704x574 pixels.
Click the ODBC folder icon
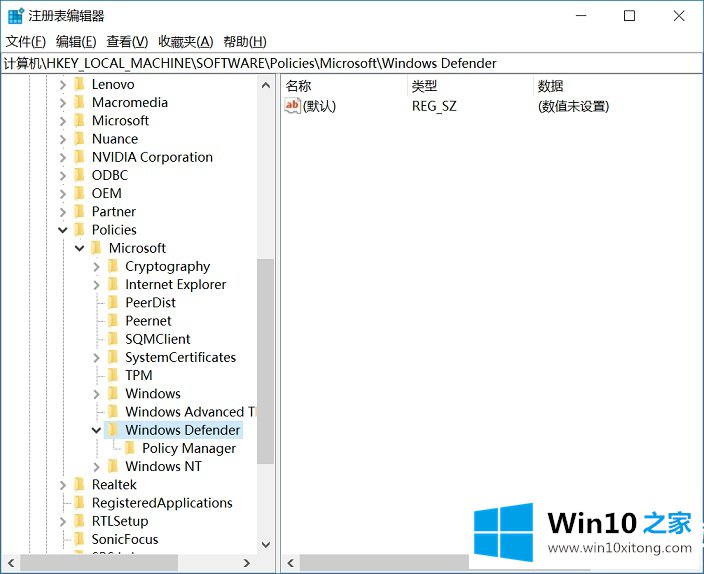point(79,175)
